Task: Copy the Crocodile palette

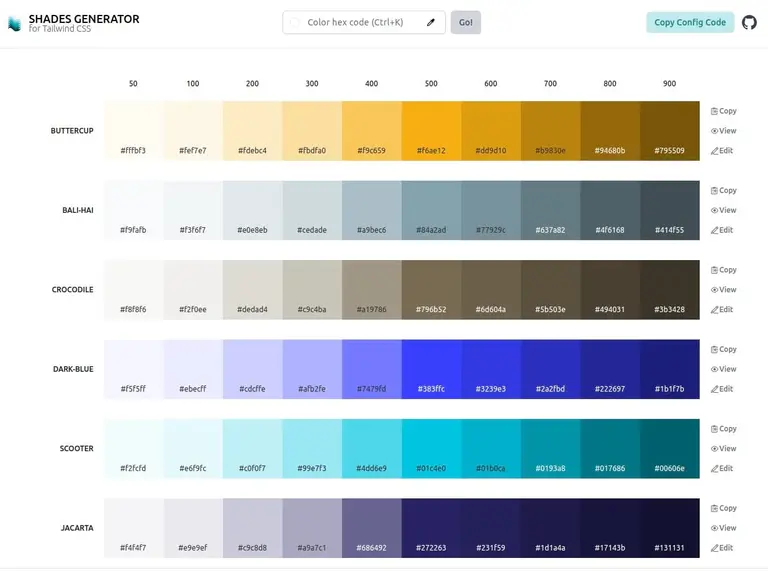Action: [x=723, y=270]
